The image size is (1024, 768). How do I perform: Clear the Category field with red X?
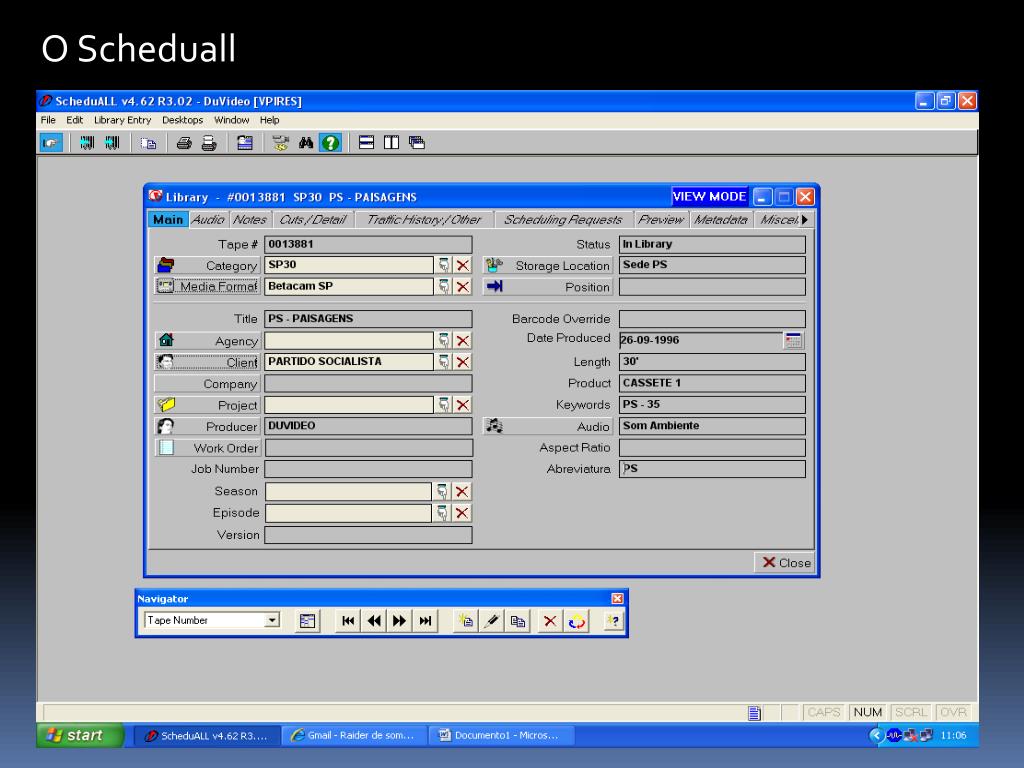click(463, 265)
